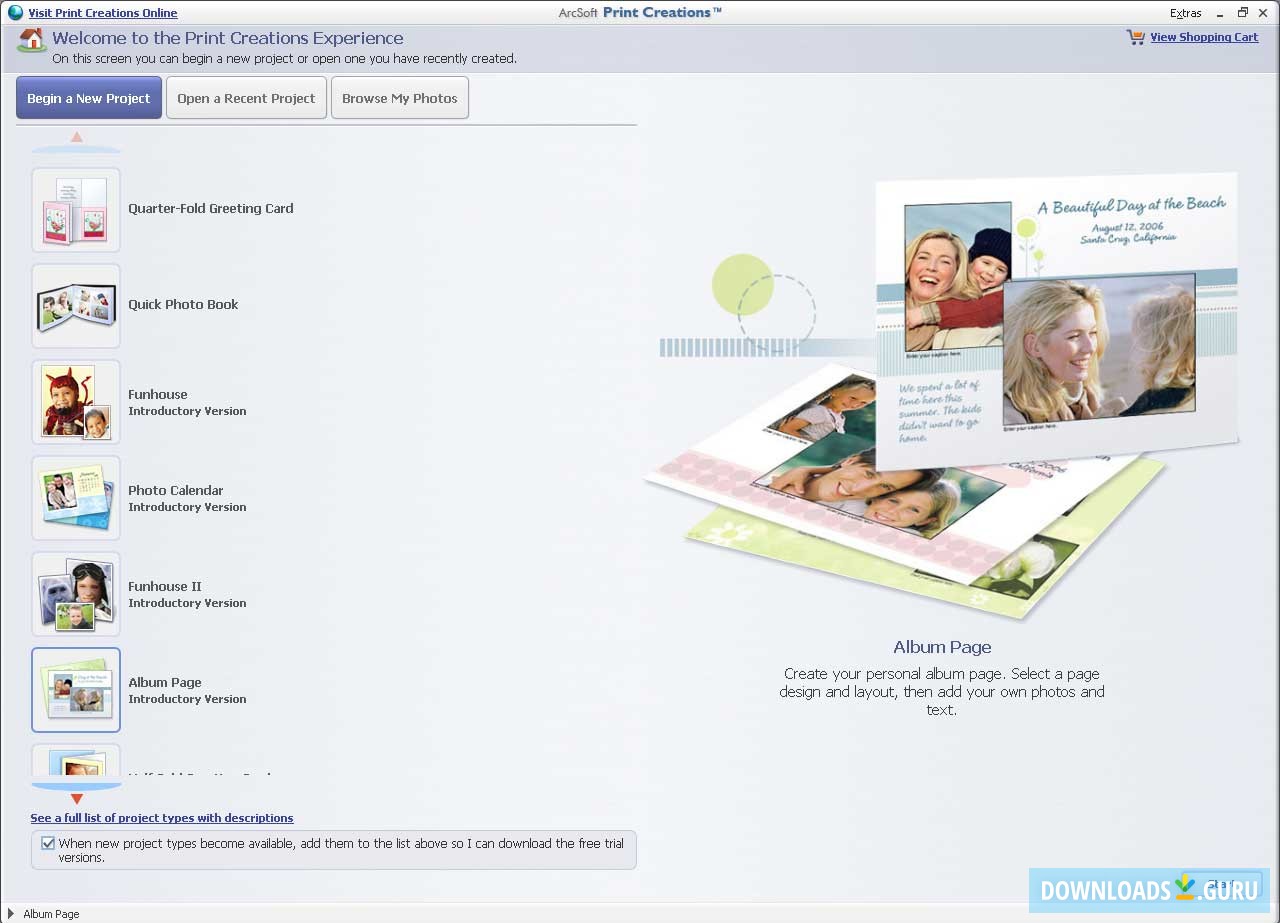This screenshot has width=1280, height=923.
Task: Open the Visit Print Creations Online link
Action: point(103,13)
